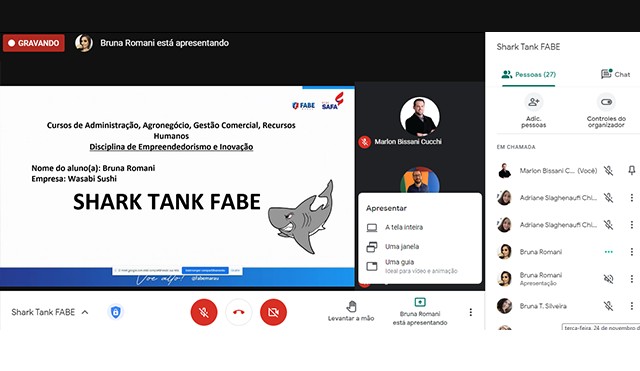Open options menu of first Adriane Slaghenaufi row
This screenshot has width=640, height=371.
631,198
